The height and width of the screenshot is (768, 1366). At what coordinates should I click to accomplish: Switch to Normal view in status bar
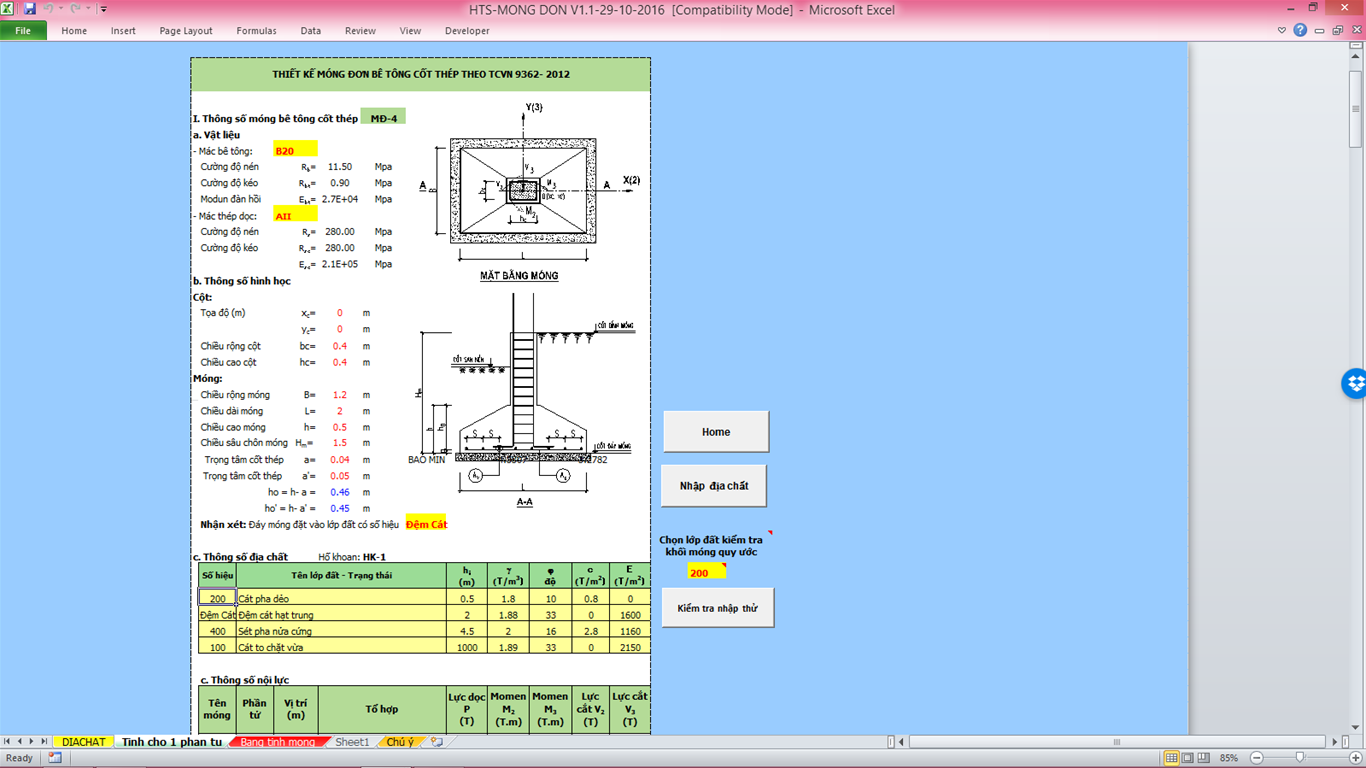click(x=1171, y=758)
